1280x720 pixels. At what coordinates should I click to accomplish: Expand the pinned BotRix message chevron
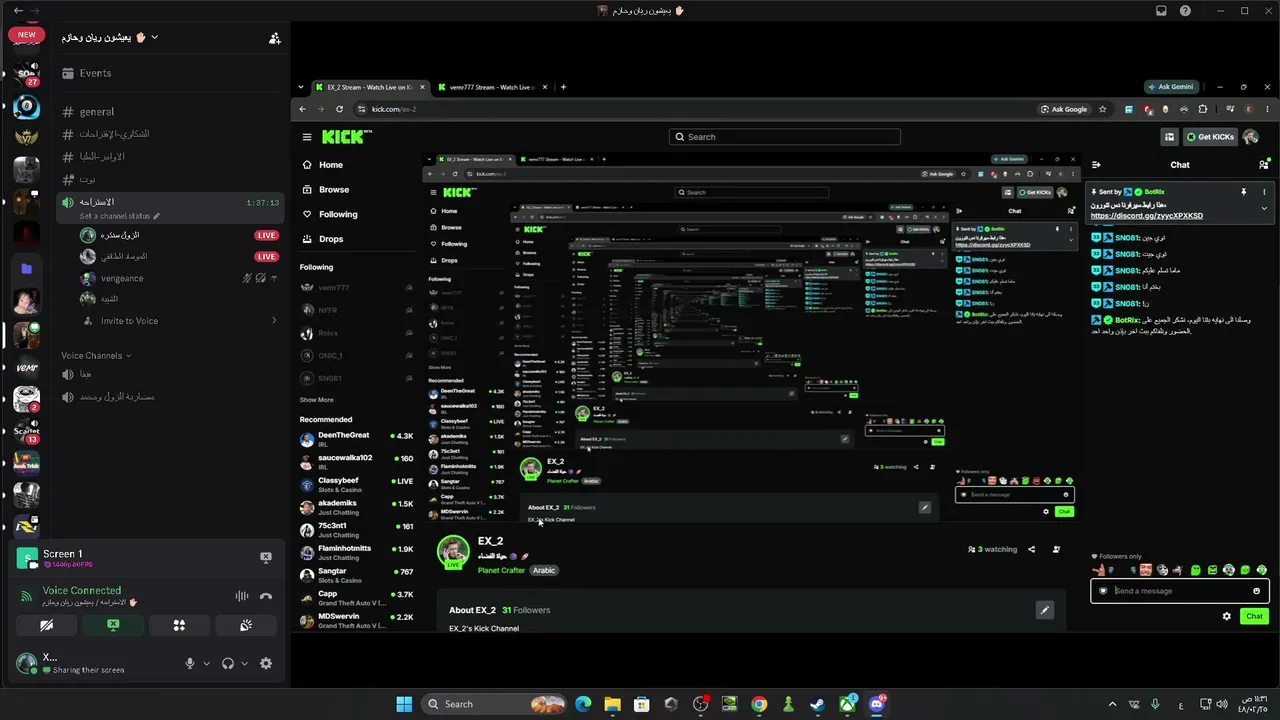pyautogui.click(x=1264, y=209)
